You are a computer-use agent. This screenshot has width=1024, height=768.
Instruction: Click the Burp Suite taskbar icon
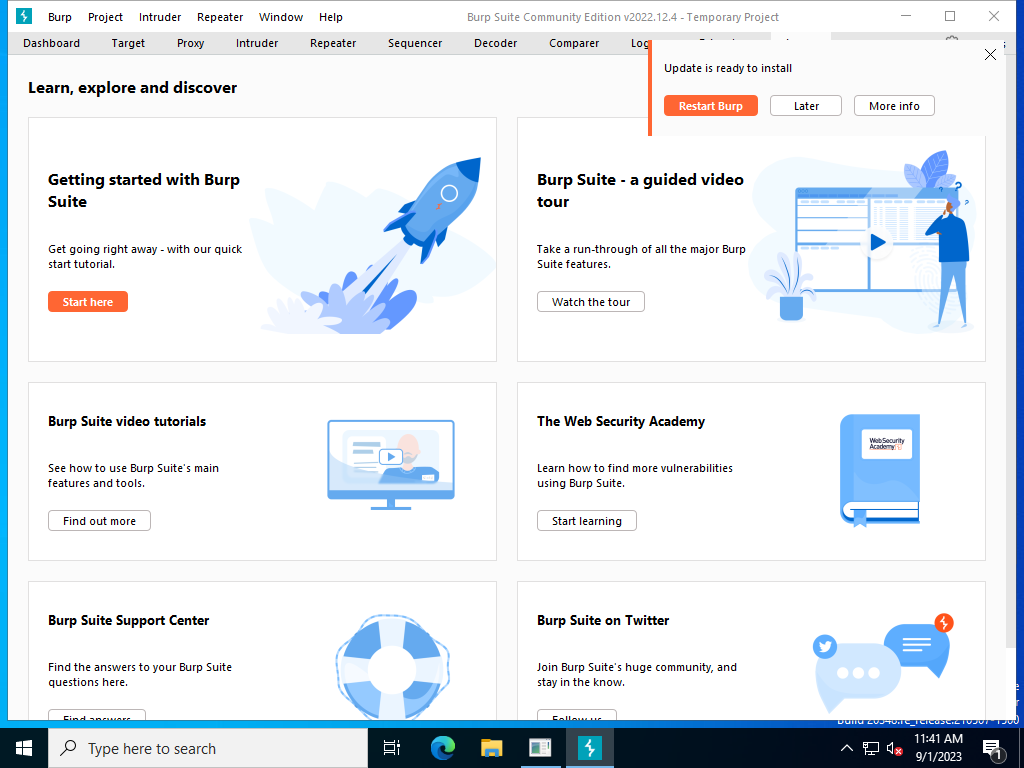pyautogui.click(x=590, y=748)
